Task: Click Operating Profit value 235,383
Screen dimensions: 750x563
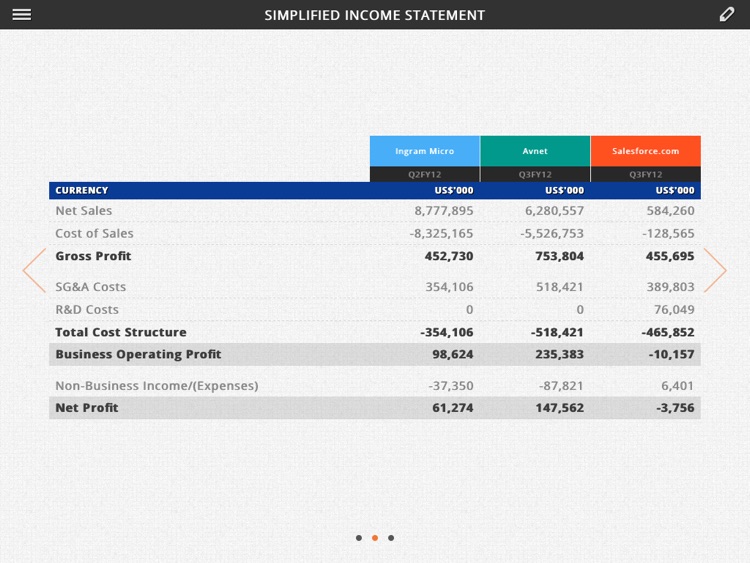Action: (x=560, y=354)
